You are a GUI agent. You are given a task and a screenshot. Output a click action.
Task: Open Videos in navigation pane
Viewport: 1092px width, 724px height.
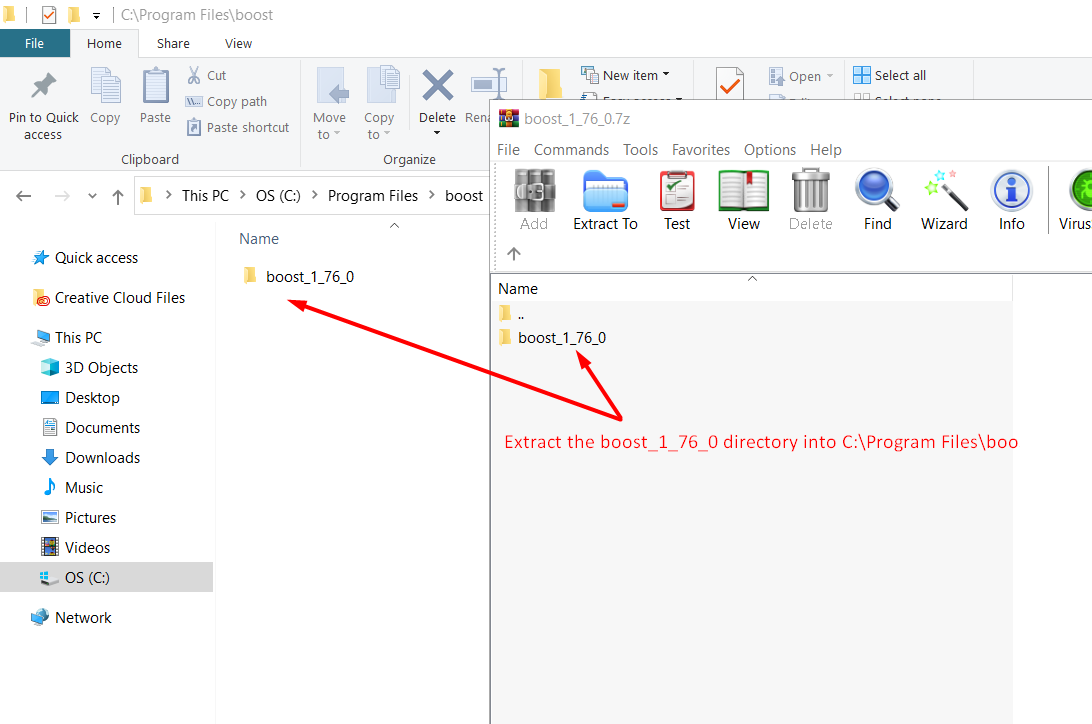[x=76, y=547]
